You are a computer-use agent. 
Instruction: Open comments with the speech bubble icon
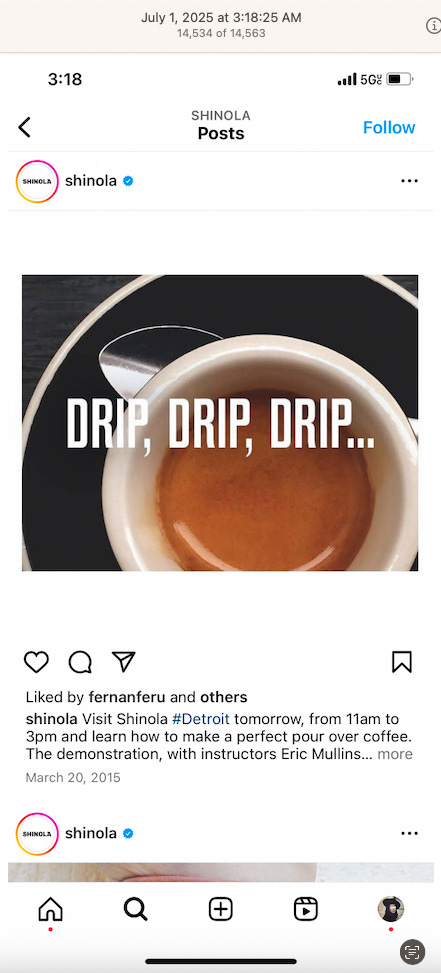point(80,662)
